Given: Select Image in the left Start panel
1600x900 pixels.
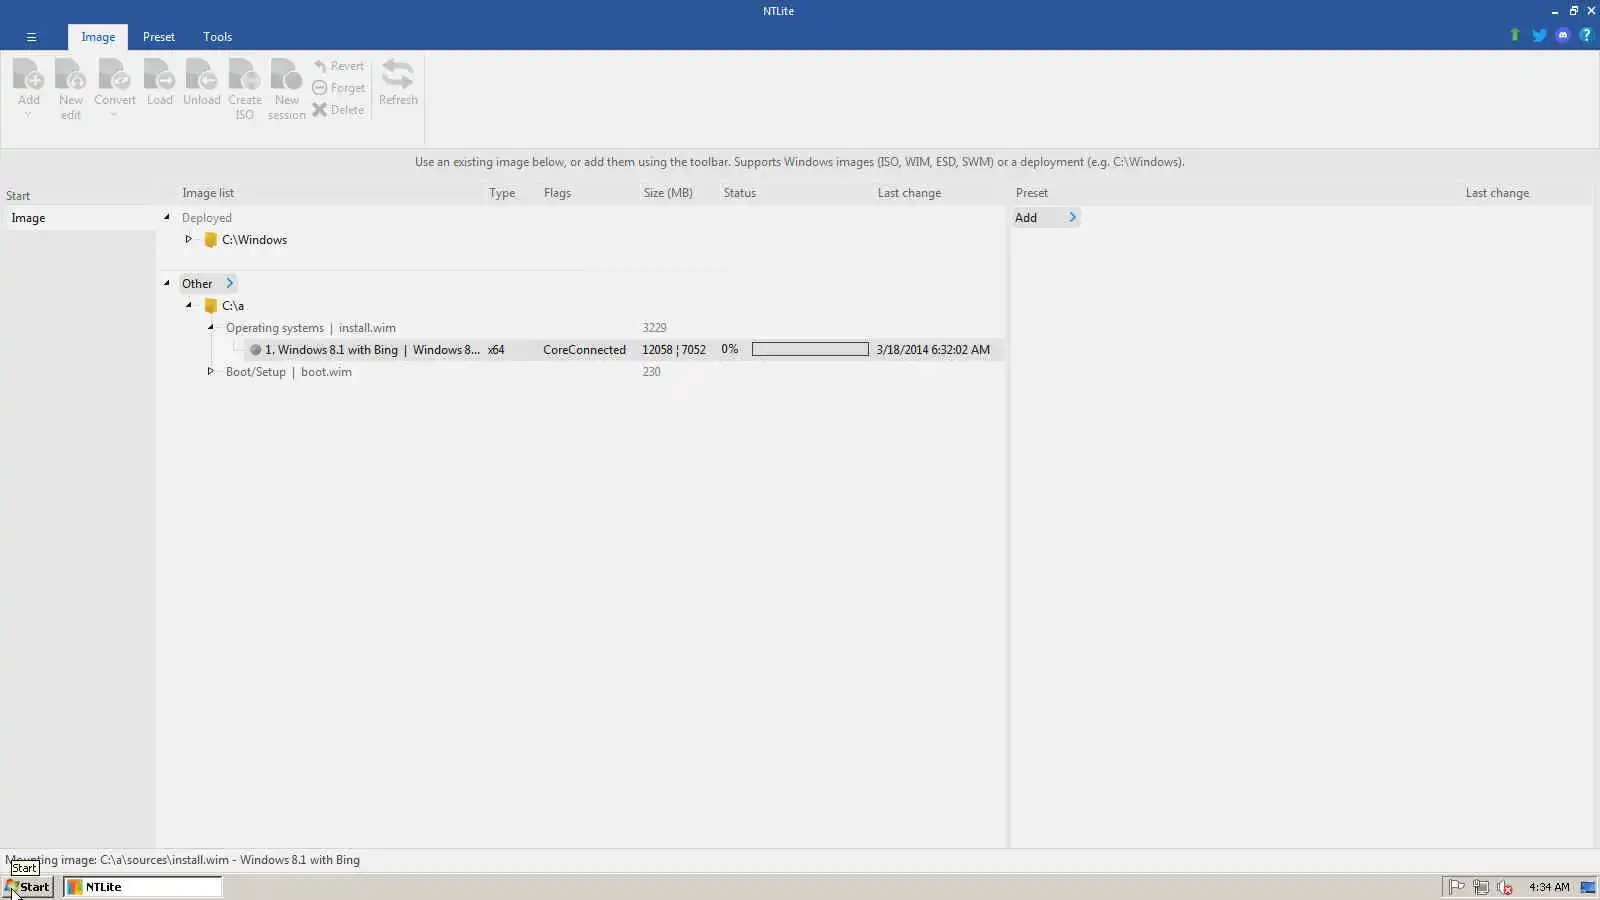Looking at the screenshot, I should 78,218.
